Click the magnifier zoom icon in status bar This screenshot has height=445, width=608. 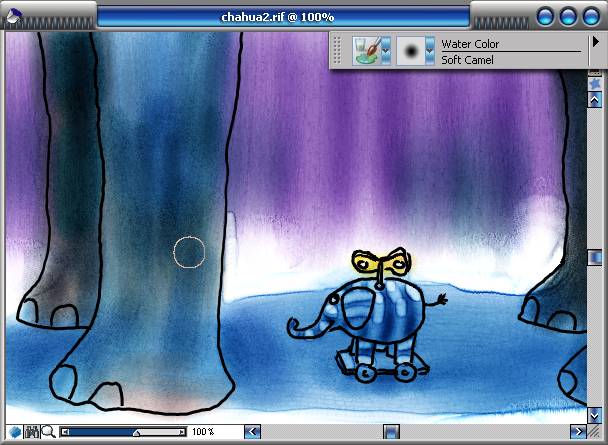point(48,431)
